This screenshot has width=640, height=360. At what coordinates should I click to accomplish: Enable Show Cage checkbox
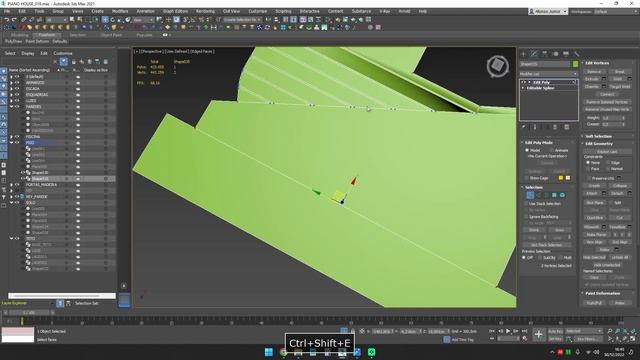(527, 178)
